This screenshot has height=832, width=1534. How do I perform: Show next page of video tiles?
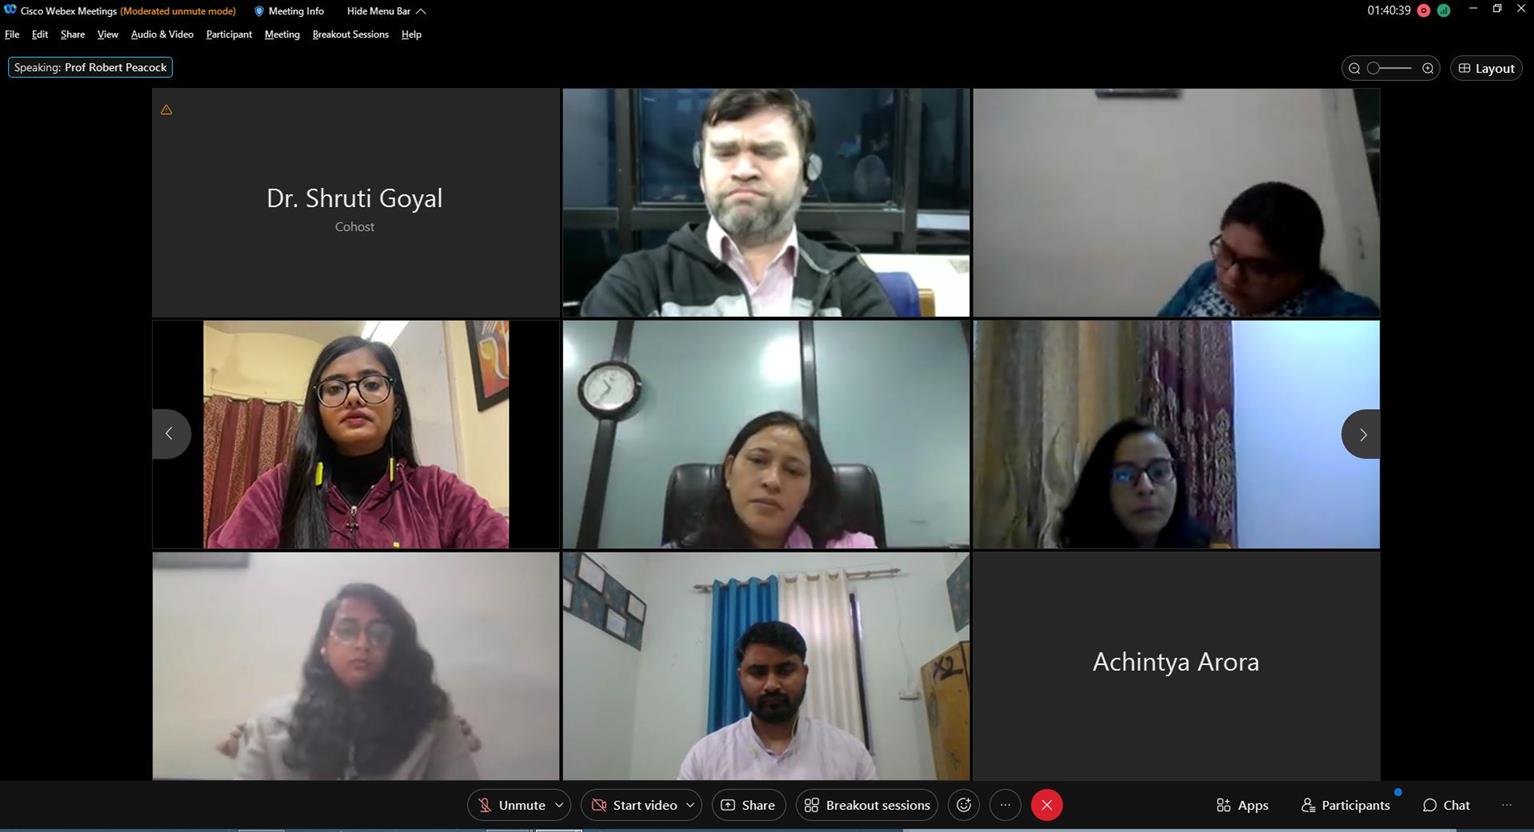[1361, 434]
